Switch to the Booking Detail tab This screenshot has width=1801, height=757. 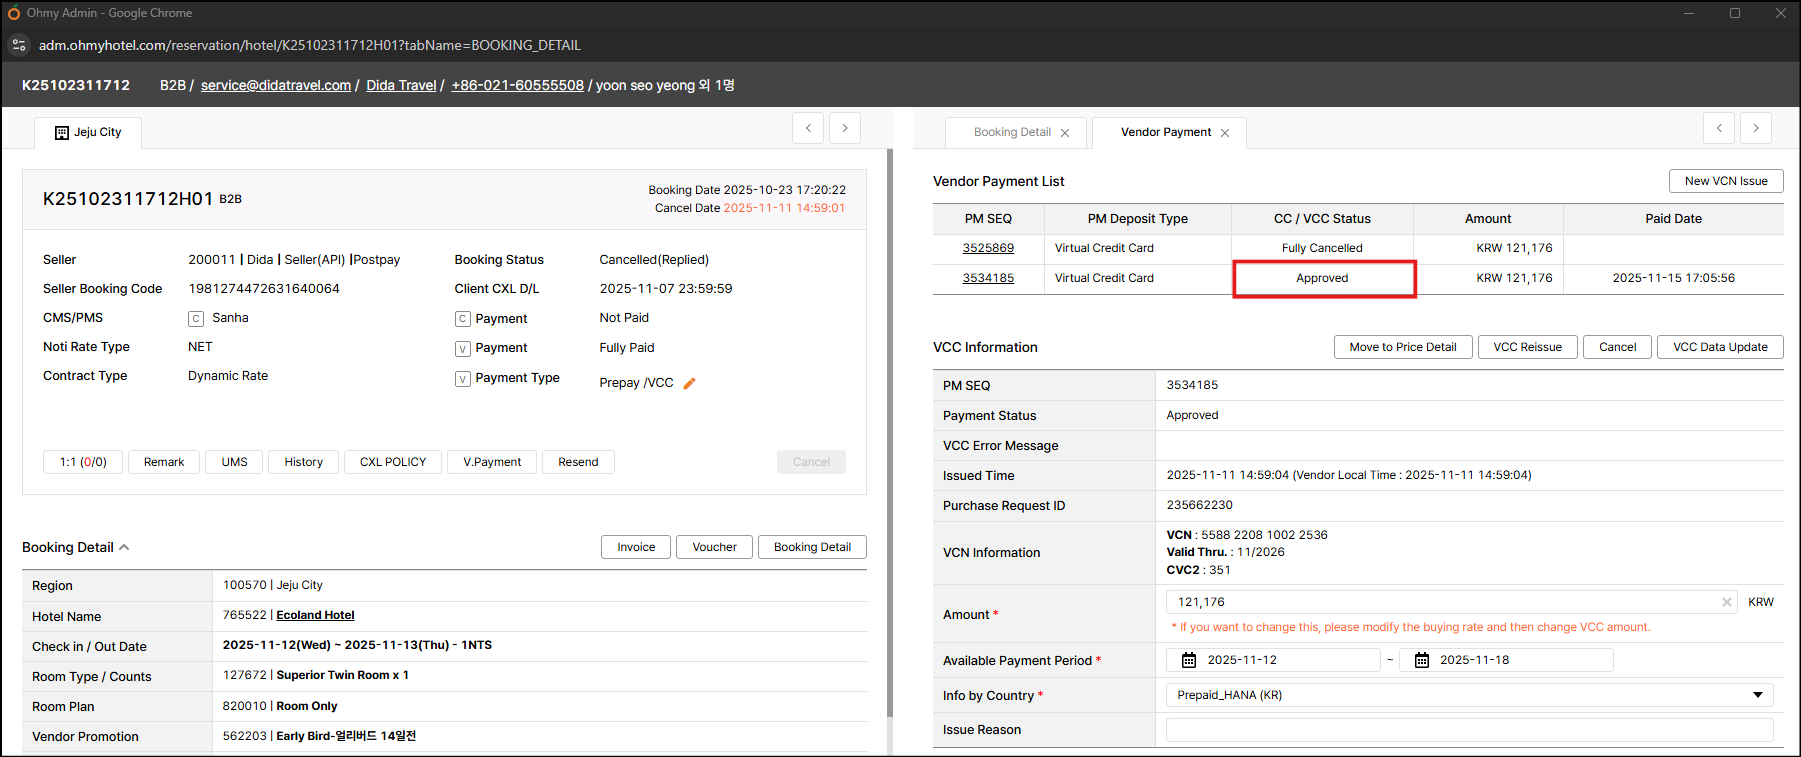[x=1011, y=132]
